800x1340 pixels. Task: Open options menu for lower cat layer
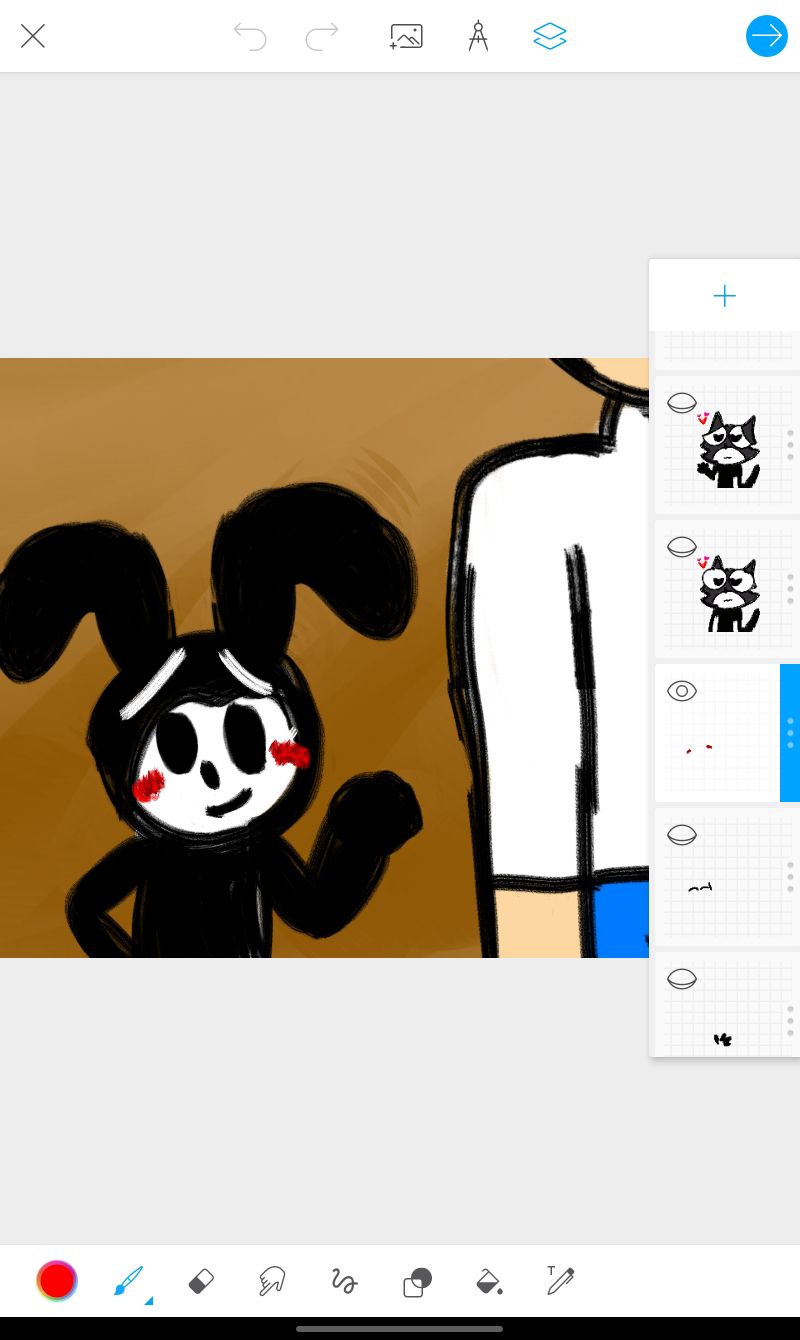pyautogui.click(x=790, y=589)
